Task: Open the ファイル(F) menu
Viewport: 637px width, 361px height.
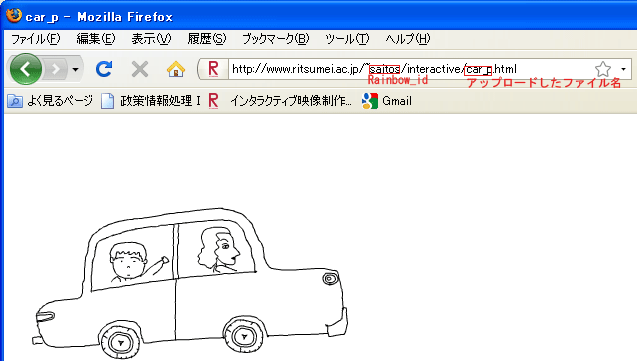Action: 36,39
